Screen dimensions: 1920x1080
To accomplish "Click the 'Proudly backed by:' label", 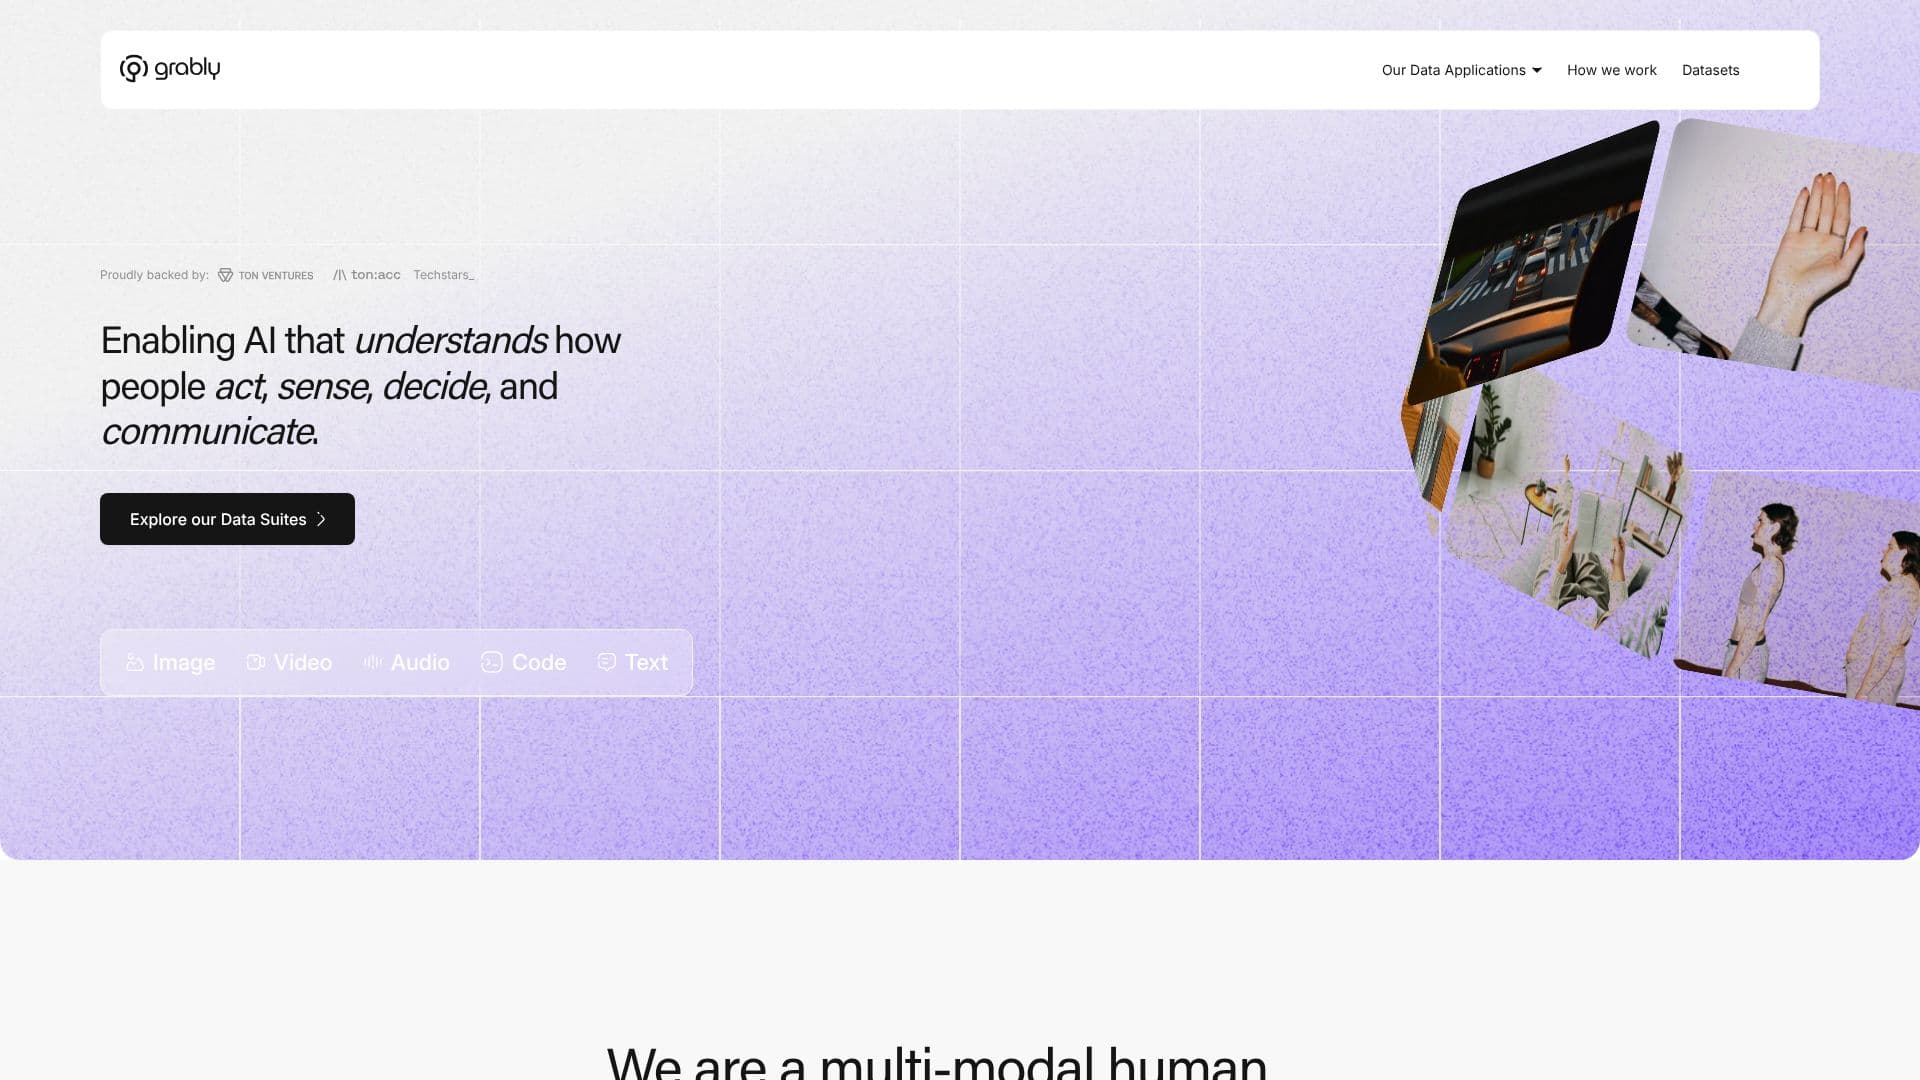I will coord(154,275).
